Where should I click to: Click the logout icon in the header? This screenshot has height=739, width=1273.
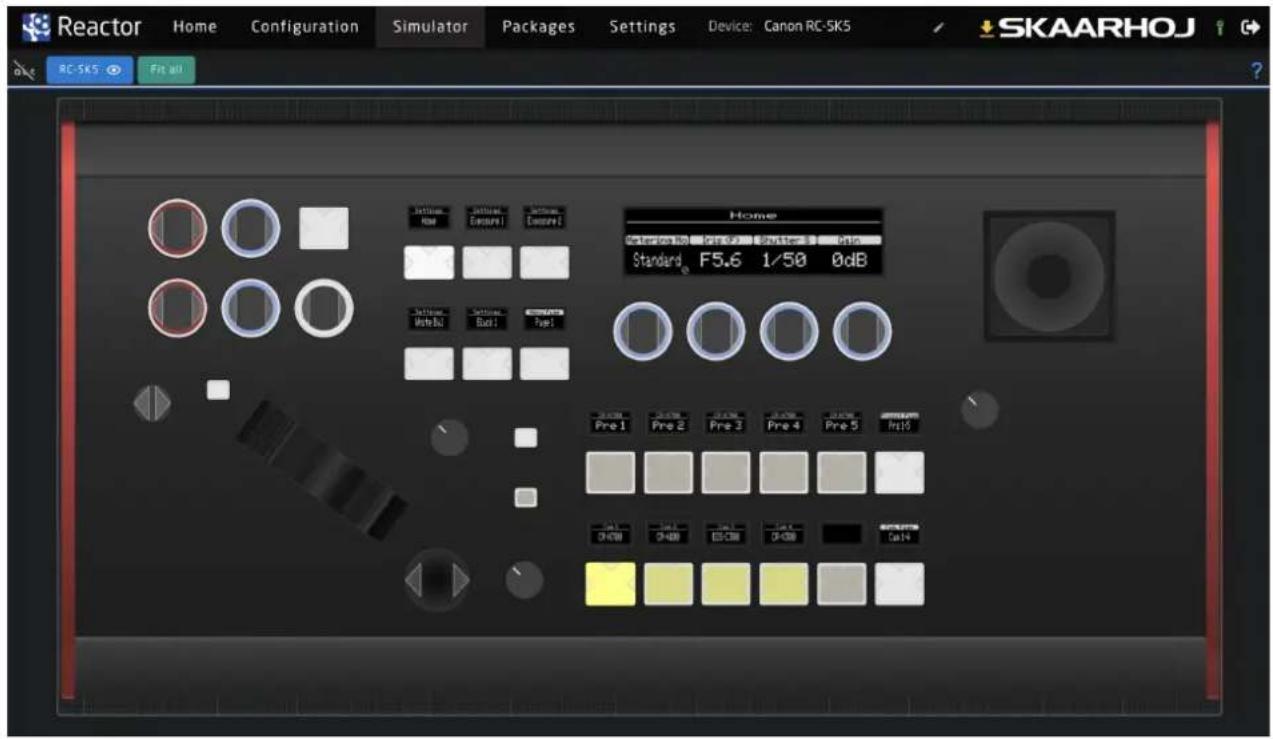(x=1248, y=28)
